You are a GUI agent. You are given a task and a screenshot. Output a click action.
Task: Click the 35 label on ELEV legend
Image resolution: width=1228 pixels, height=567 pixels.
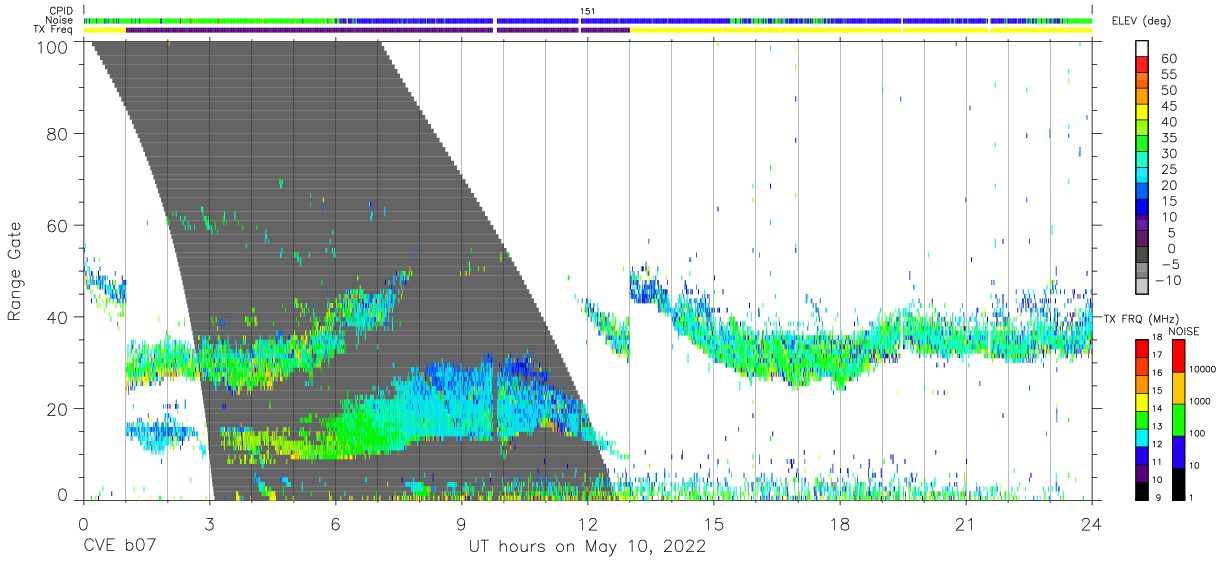coord(1169,138)
